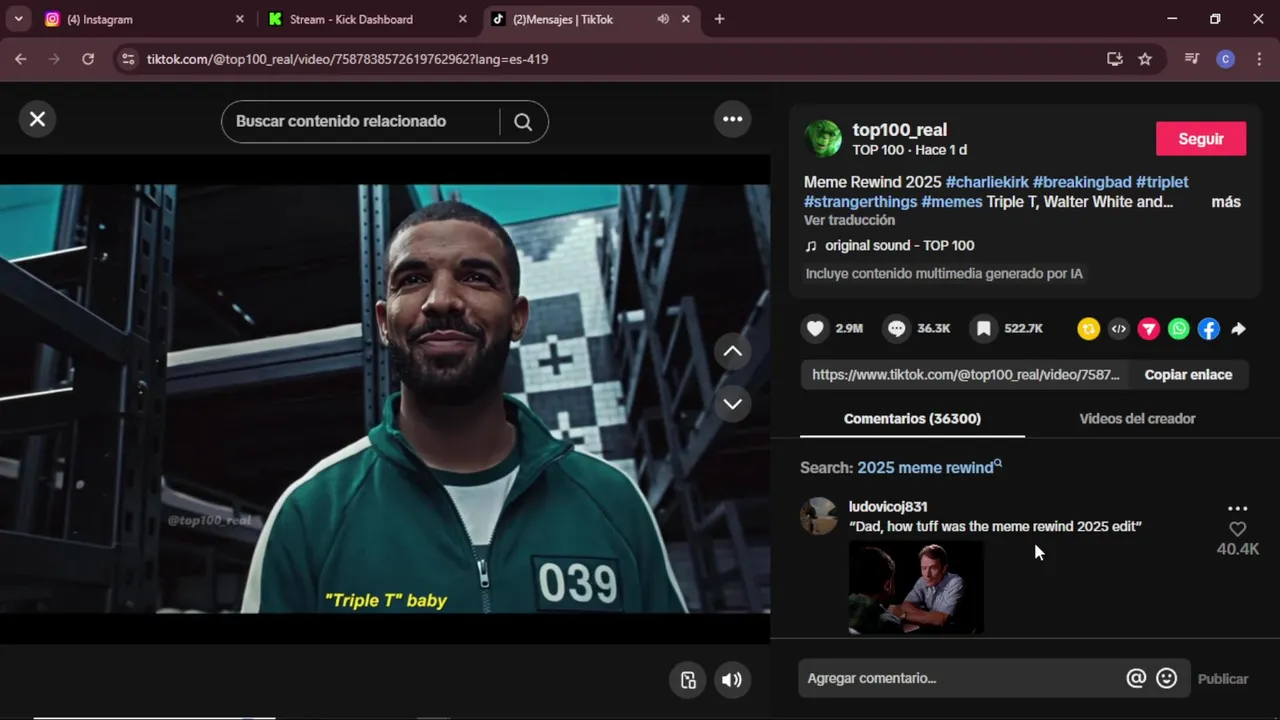Open ludovicoj831 username
This screenshot has width=1280, height=720.
pyautogui.click(x=888, y=507)
